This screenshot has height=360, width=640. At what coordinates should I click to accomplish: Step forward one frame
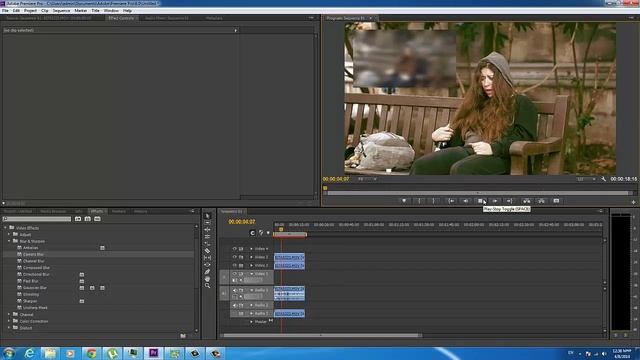tap(495, 201)
